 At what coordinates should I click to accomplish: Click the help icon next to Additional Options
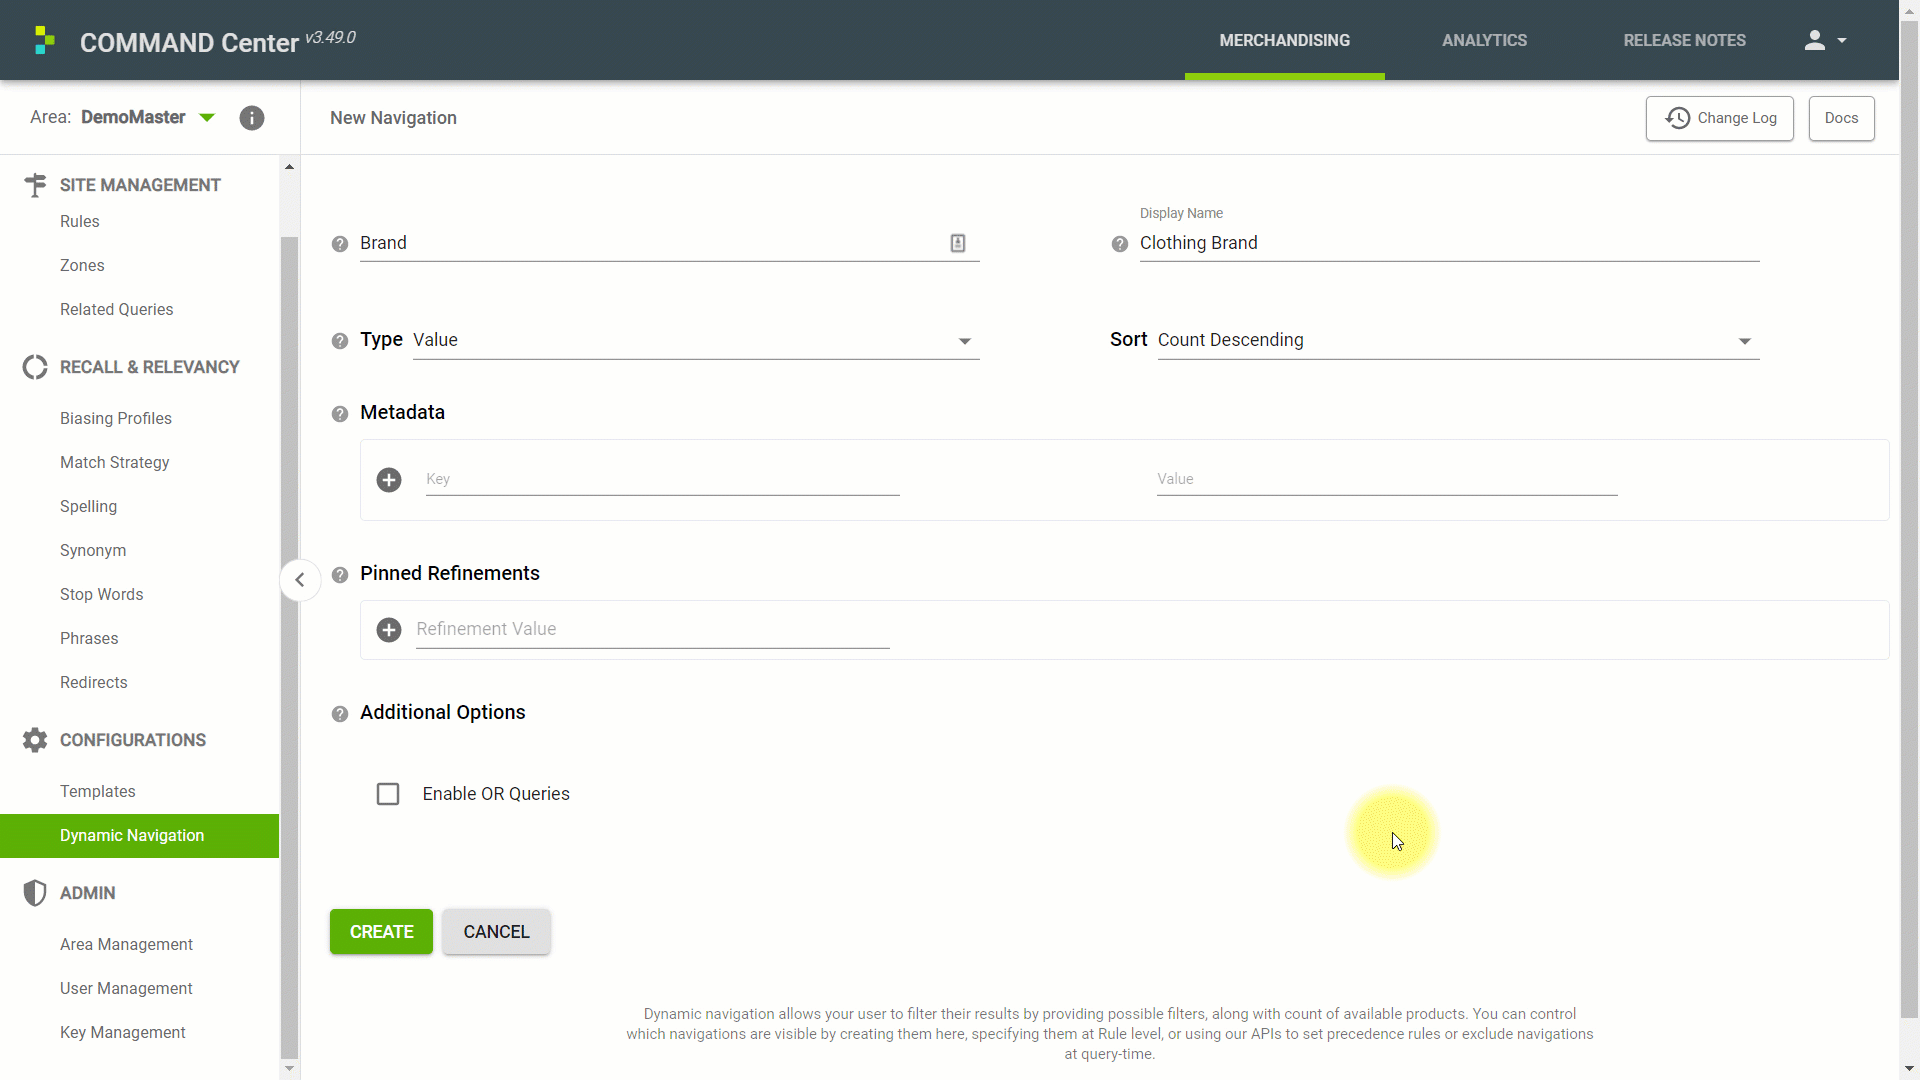coord(340,714)
